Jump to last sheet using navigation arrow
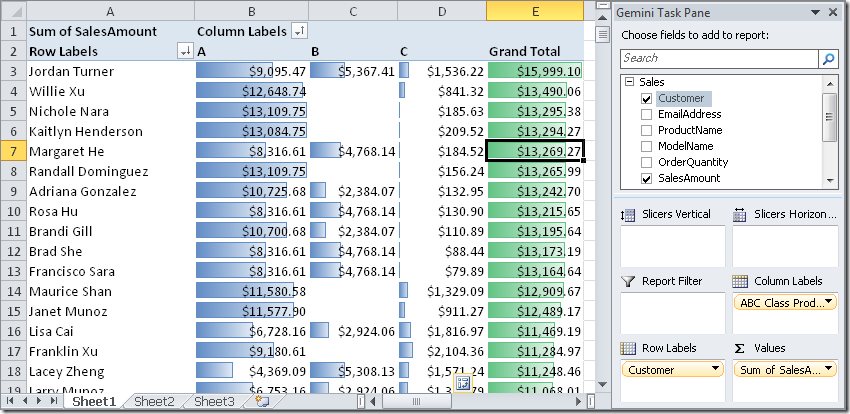Viewport: 850px width, 414px height. point(54,402)
